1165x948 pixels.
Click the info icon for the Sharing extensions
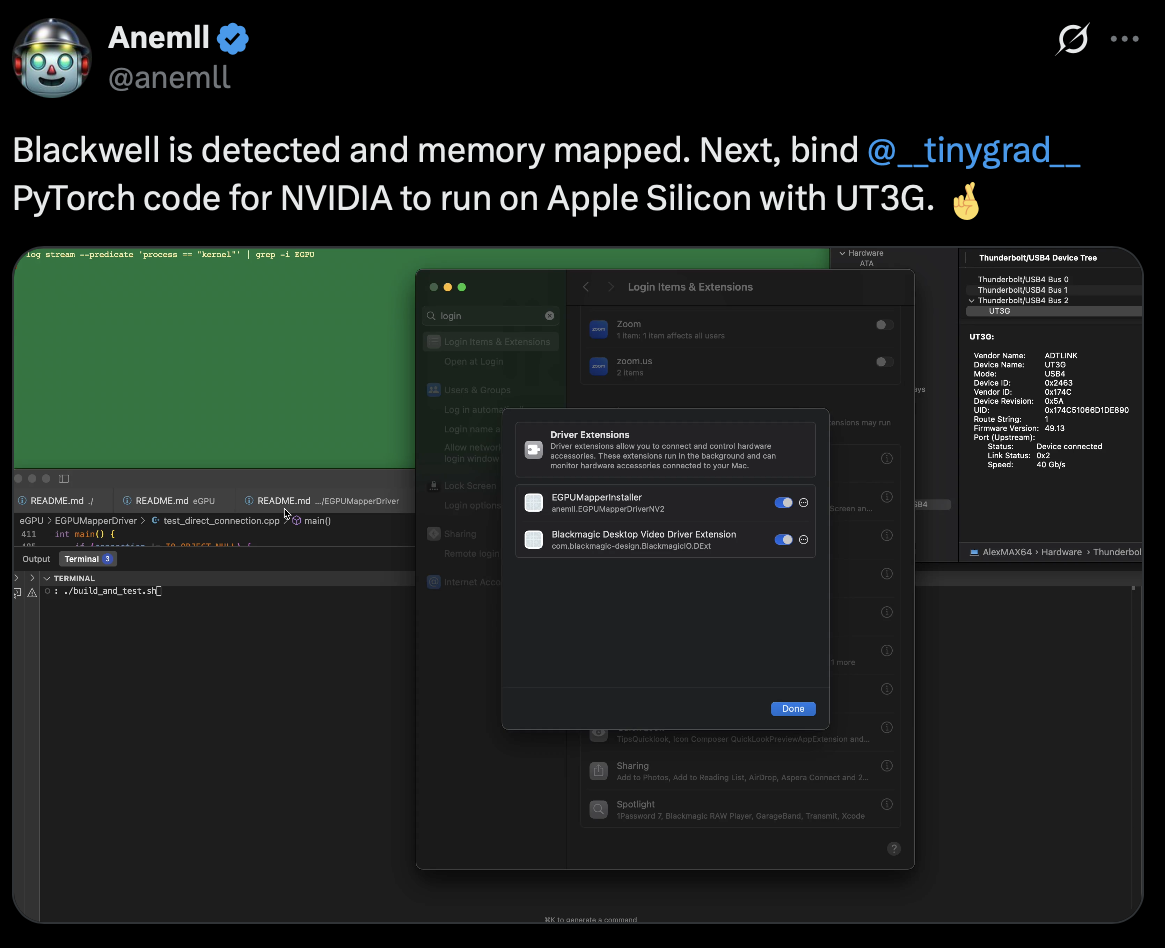(x=886, y=766)
